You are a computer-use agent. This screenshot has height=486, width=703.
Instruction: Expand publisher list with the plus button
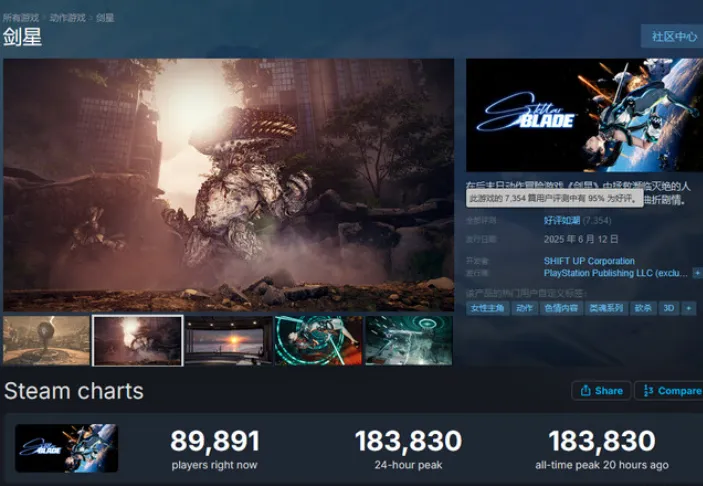point(698,273)
